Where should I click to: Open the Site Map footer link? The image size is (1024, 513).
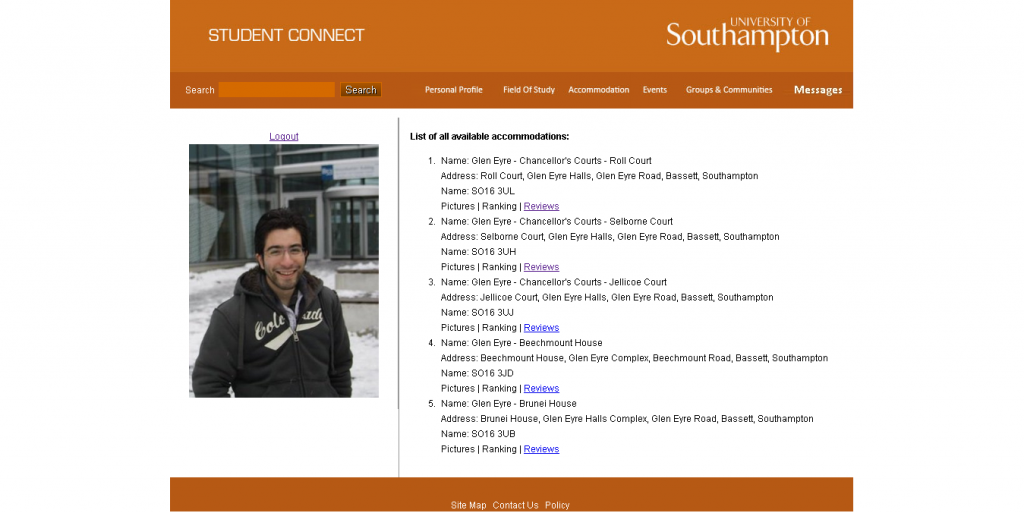468,505
